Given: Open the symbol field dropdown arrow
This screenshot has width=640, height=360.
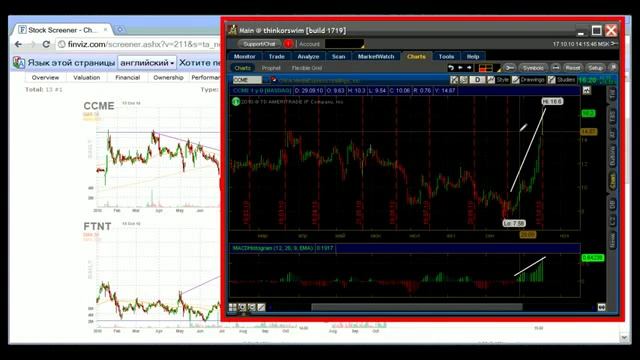Looking at the screenshot, I should (266, 80).
